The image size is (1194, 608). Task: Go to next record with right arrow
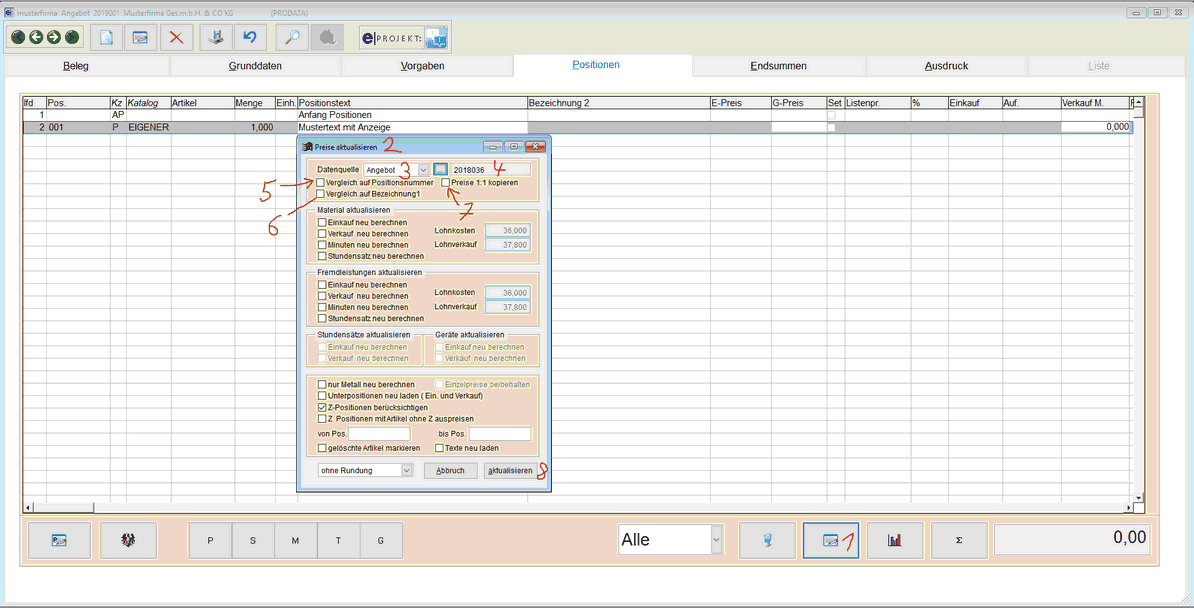pos(53,38)
